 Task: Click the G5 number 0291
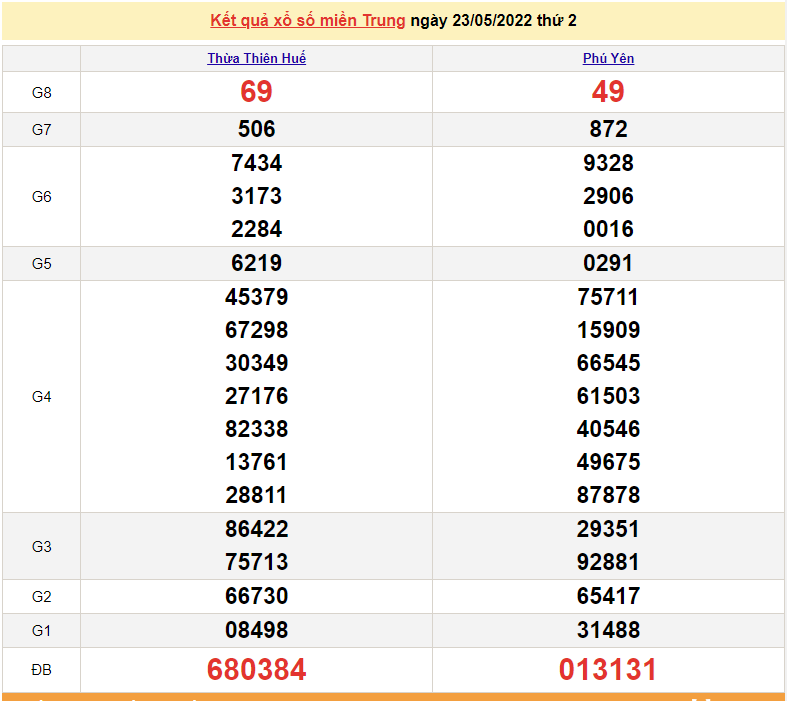[608, 263]
